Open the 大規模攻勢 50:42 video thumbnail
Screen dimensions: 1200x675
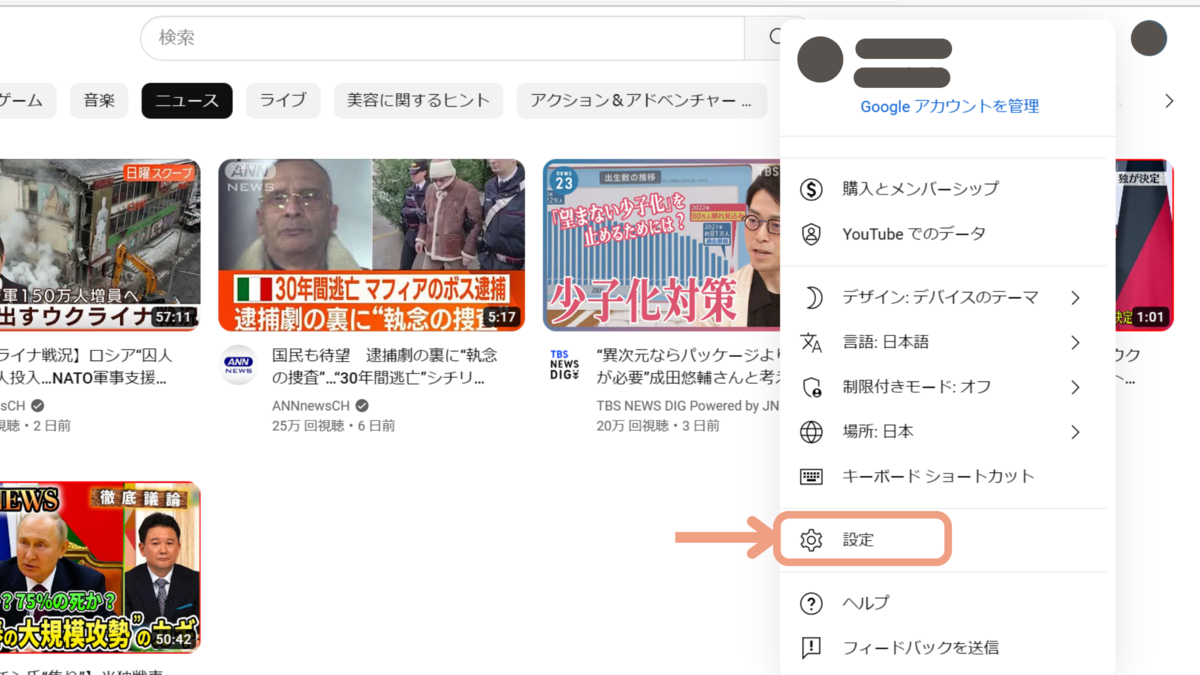[100, 567]
